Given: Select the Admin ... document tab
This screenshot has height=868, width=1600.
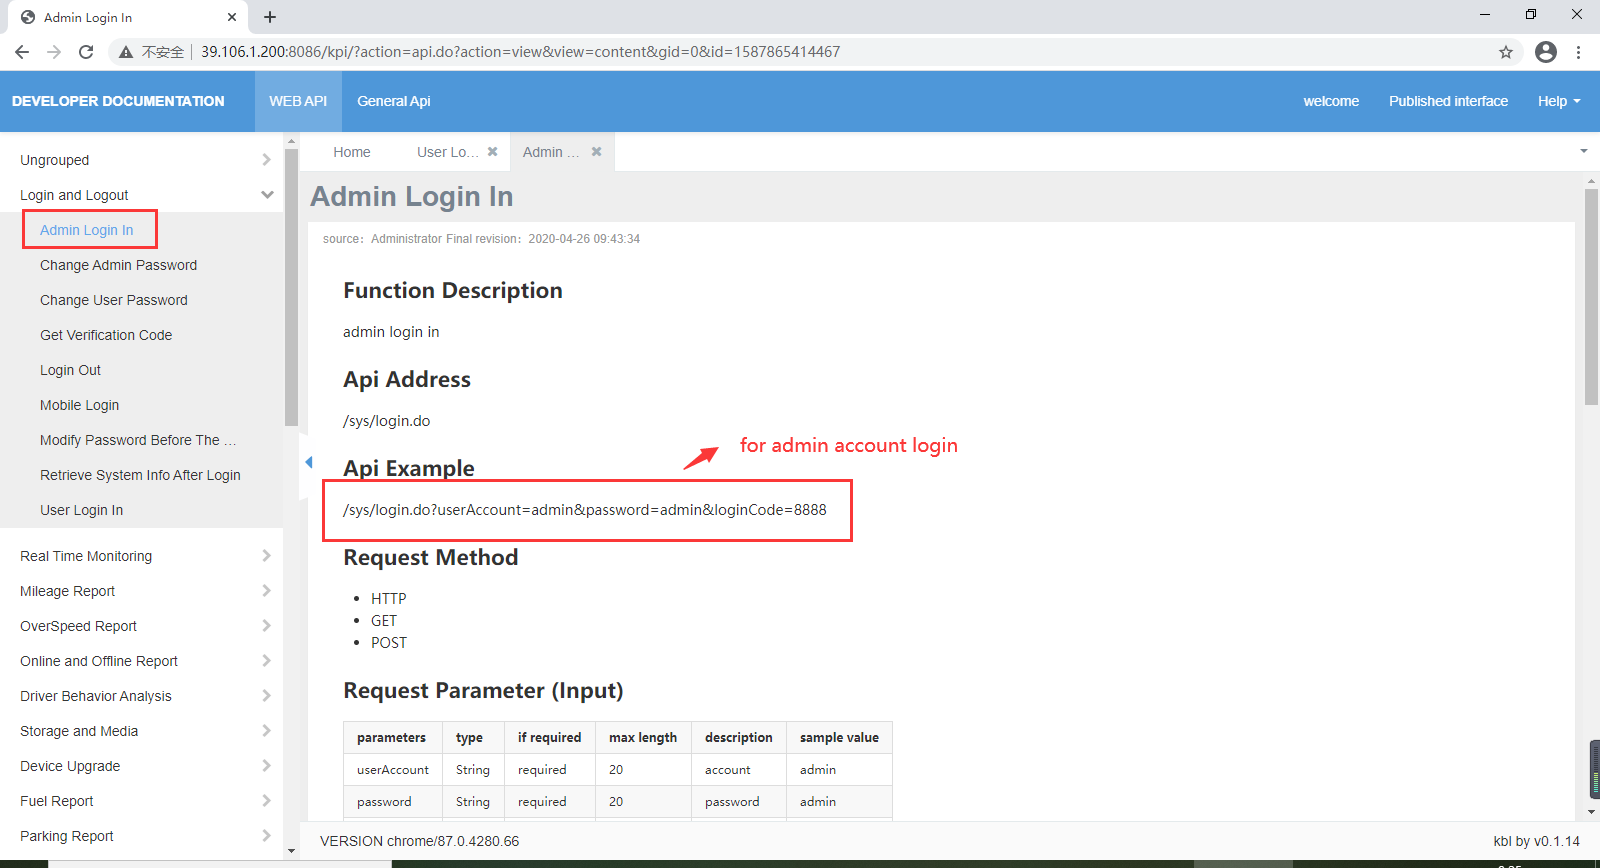Looking at the screenshot, I should pos(551,152).
